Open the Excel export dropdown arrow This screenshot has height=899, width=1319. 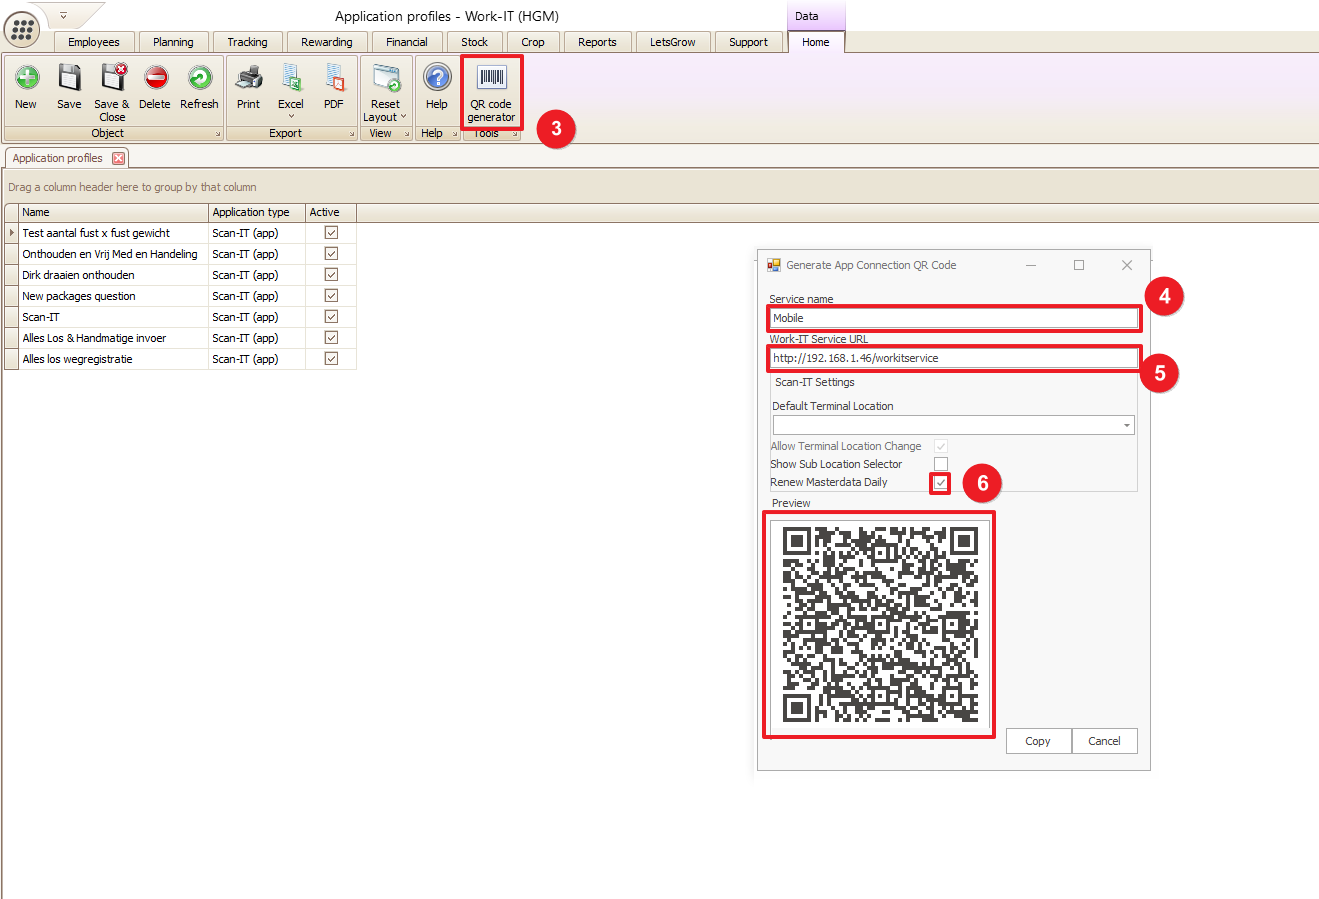(291, 117)
